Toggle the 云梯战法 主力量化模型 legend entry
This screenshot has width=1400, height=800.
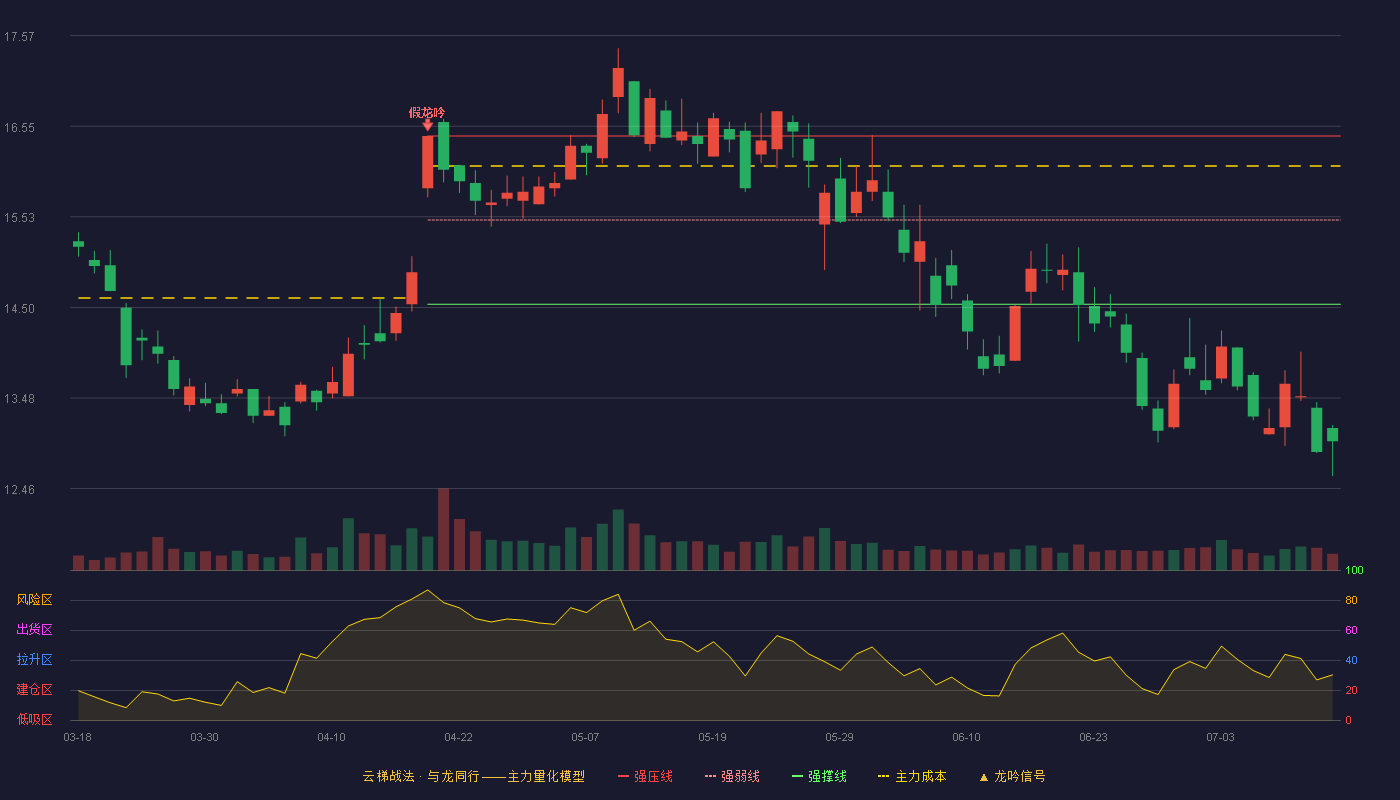[473, 776]
